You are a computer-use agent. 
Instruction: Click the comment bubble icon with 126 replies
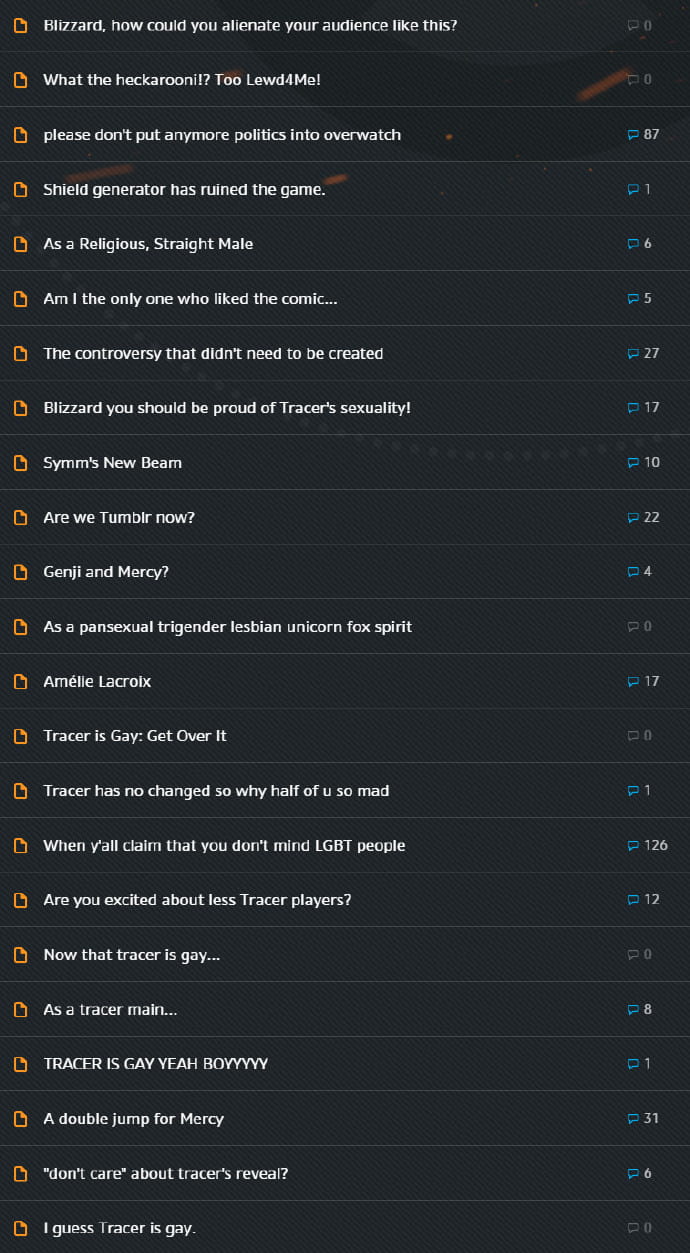[633, 845]
